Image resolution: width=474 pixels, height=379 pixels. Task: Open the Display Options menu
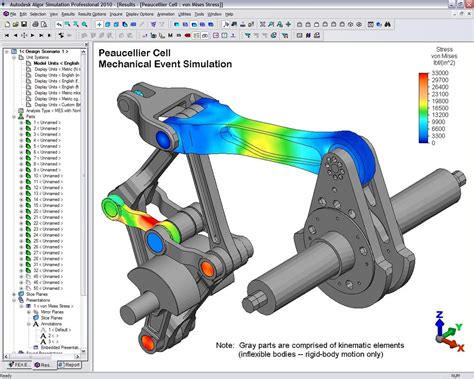(140, 14)
